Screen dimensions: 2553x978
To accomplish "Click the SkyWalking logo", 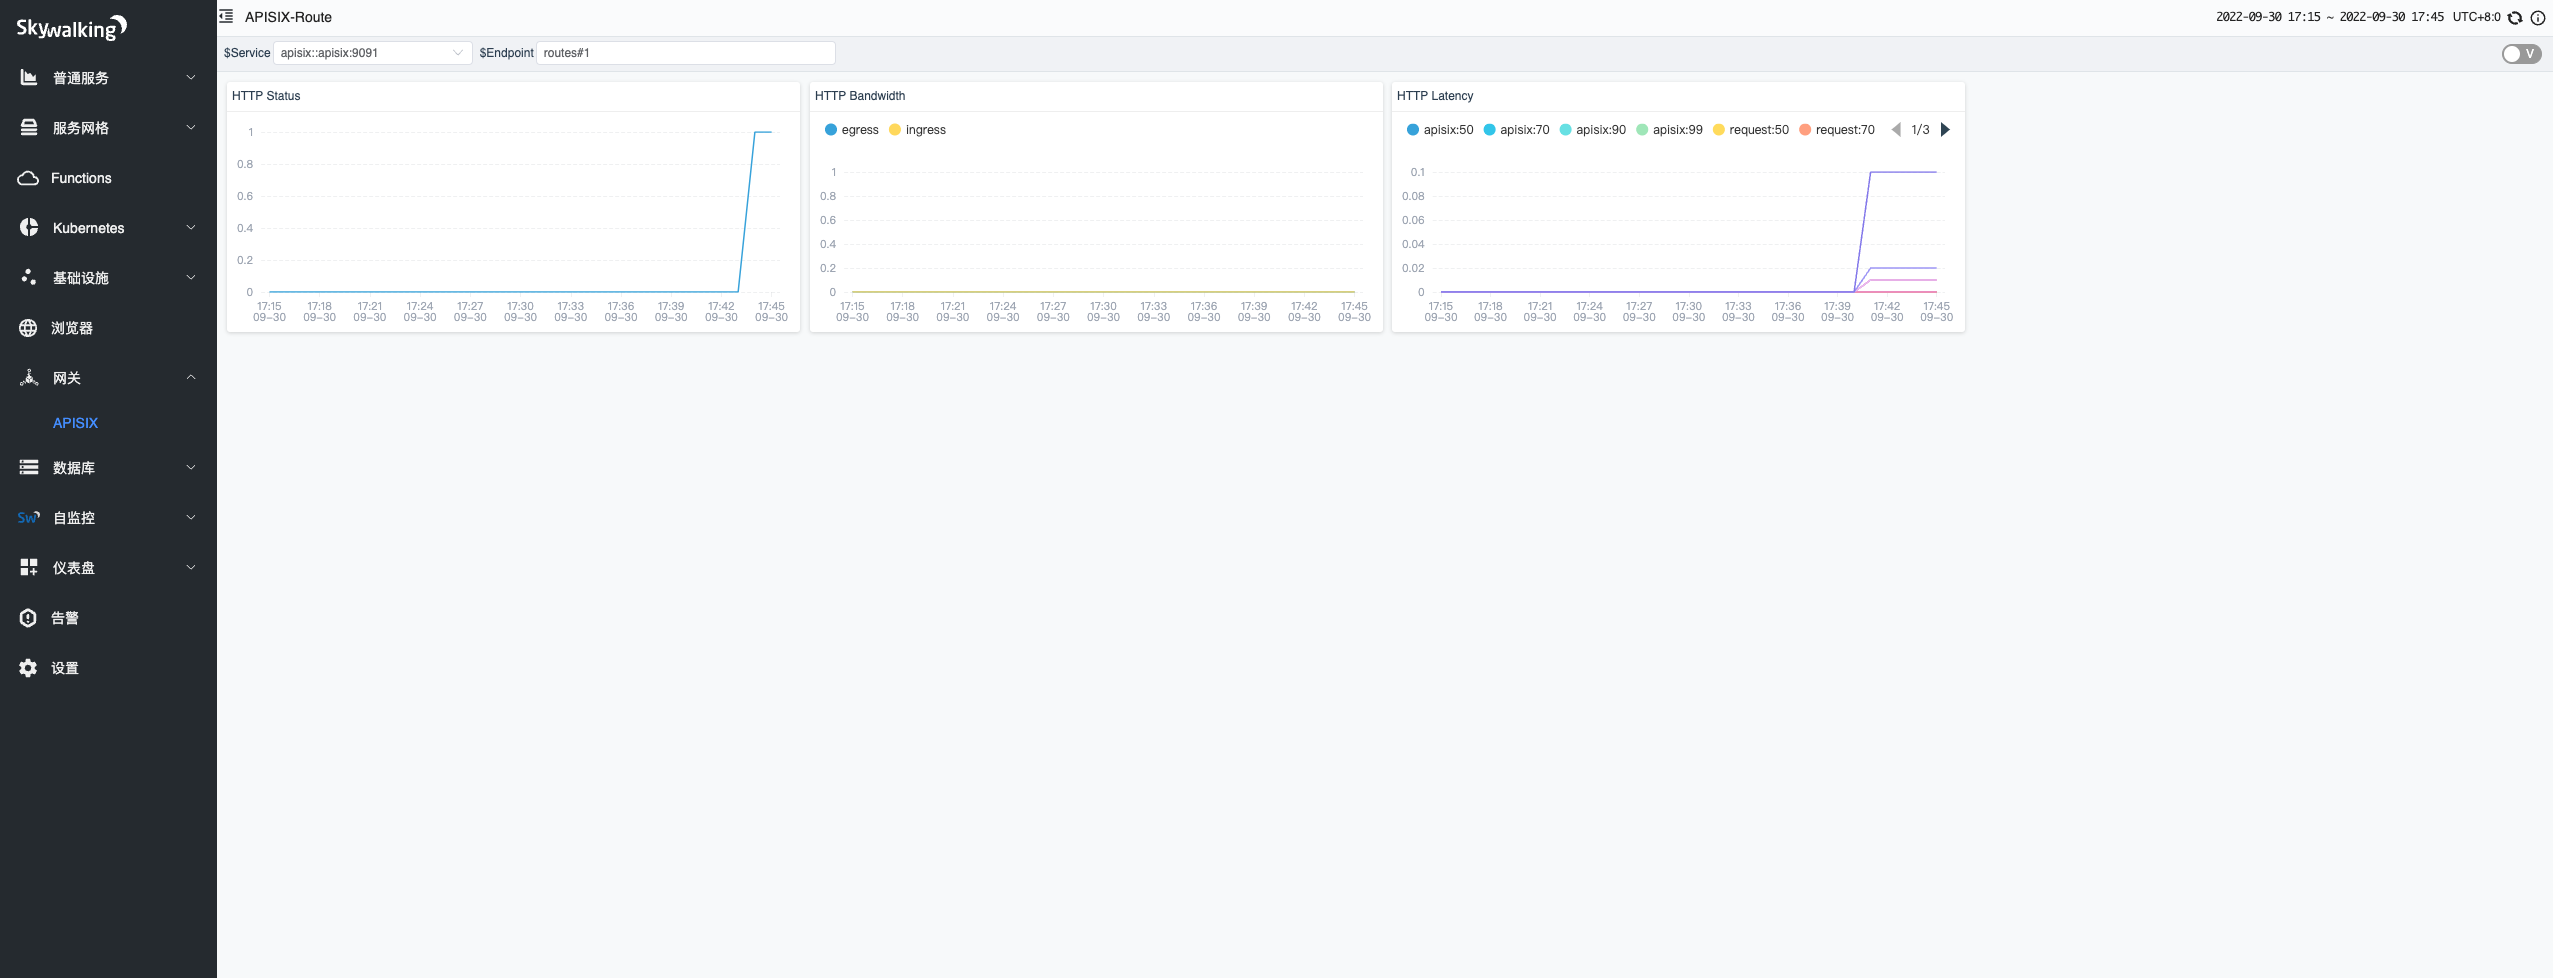I will coord(70,27).
